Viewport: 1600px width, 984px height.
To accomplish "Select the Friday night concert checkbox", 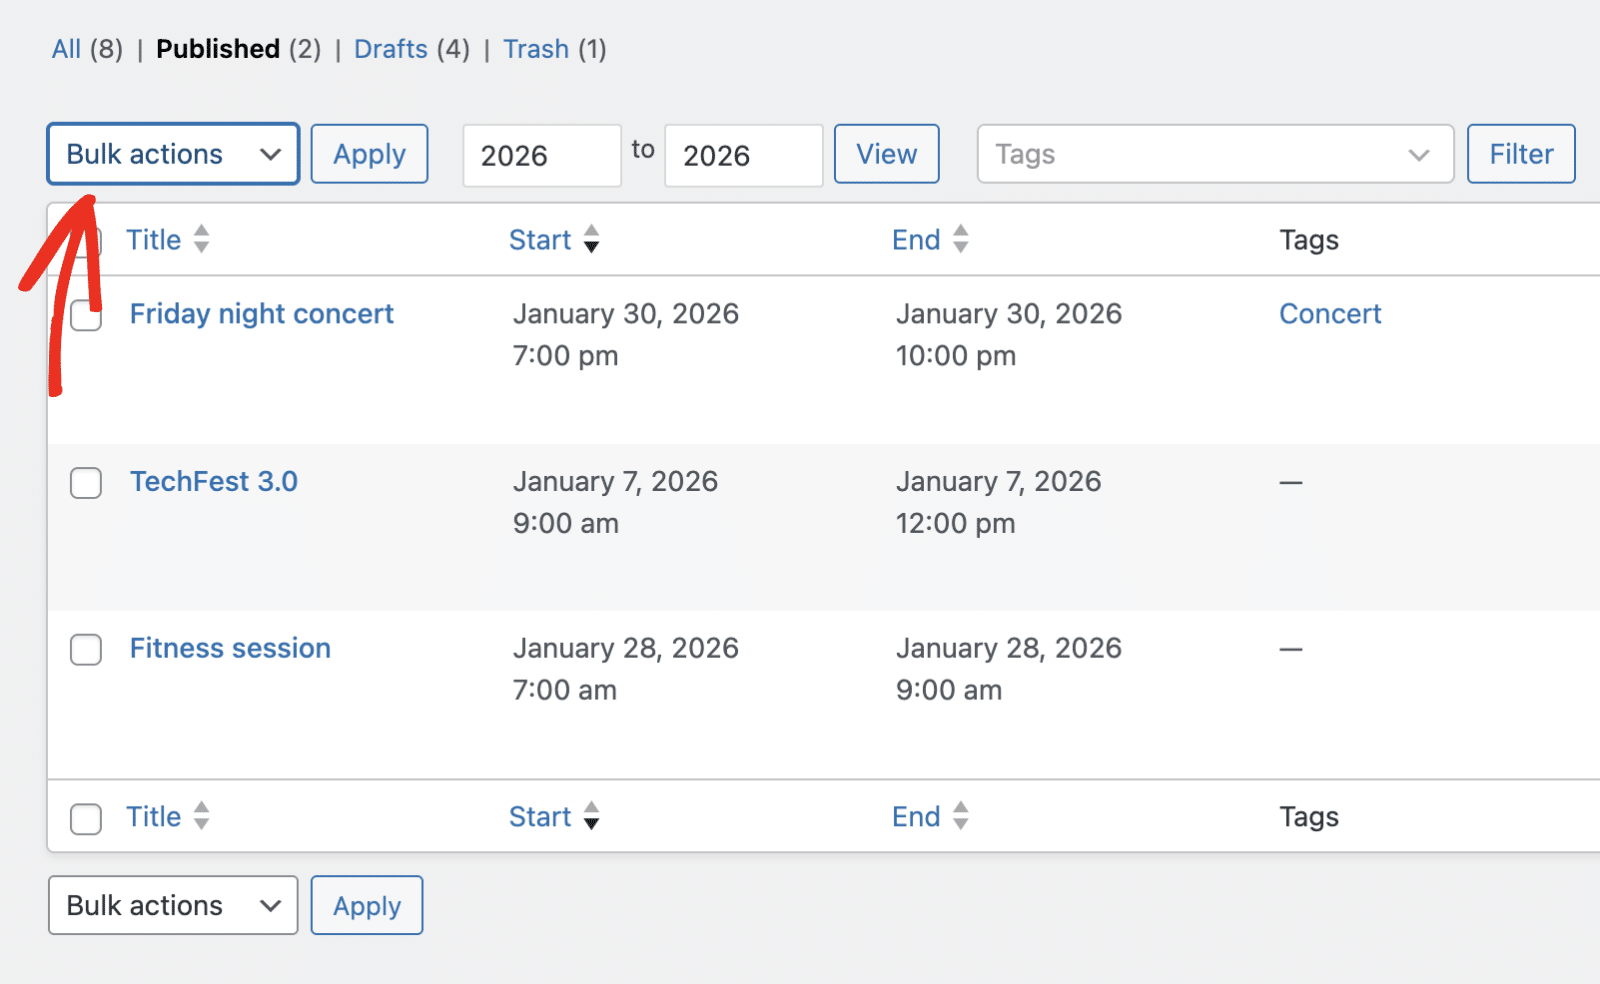I will point(85,315).
